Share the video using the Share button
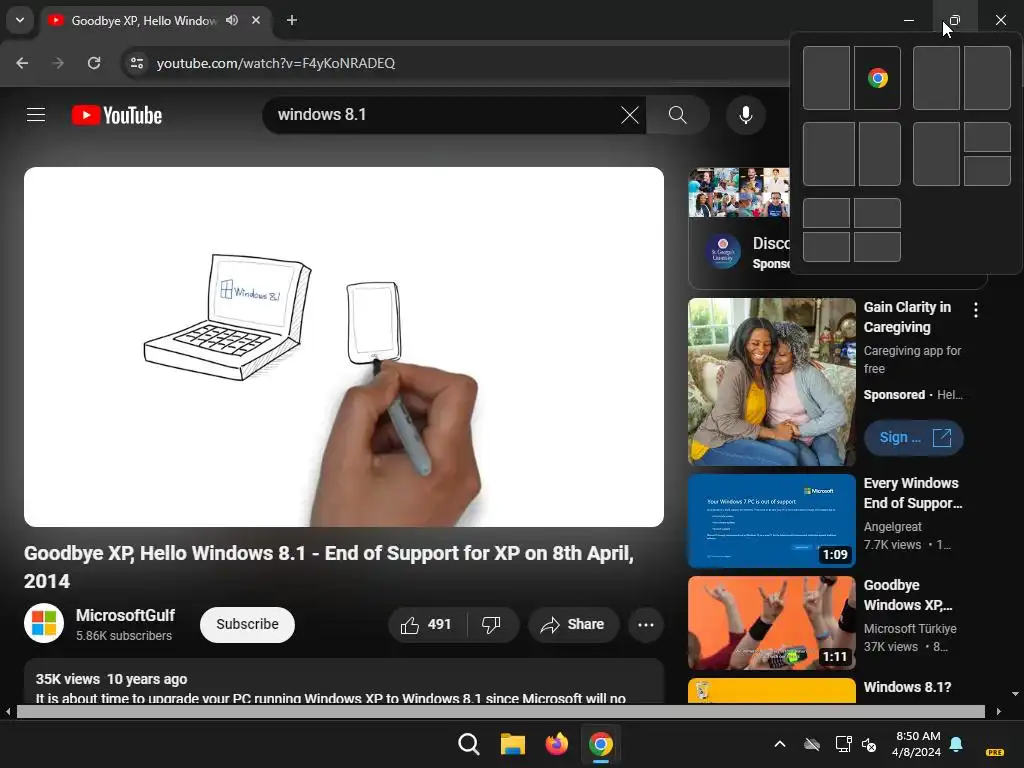The image size is (1024, 768). (x=573, y=625)
